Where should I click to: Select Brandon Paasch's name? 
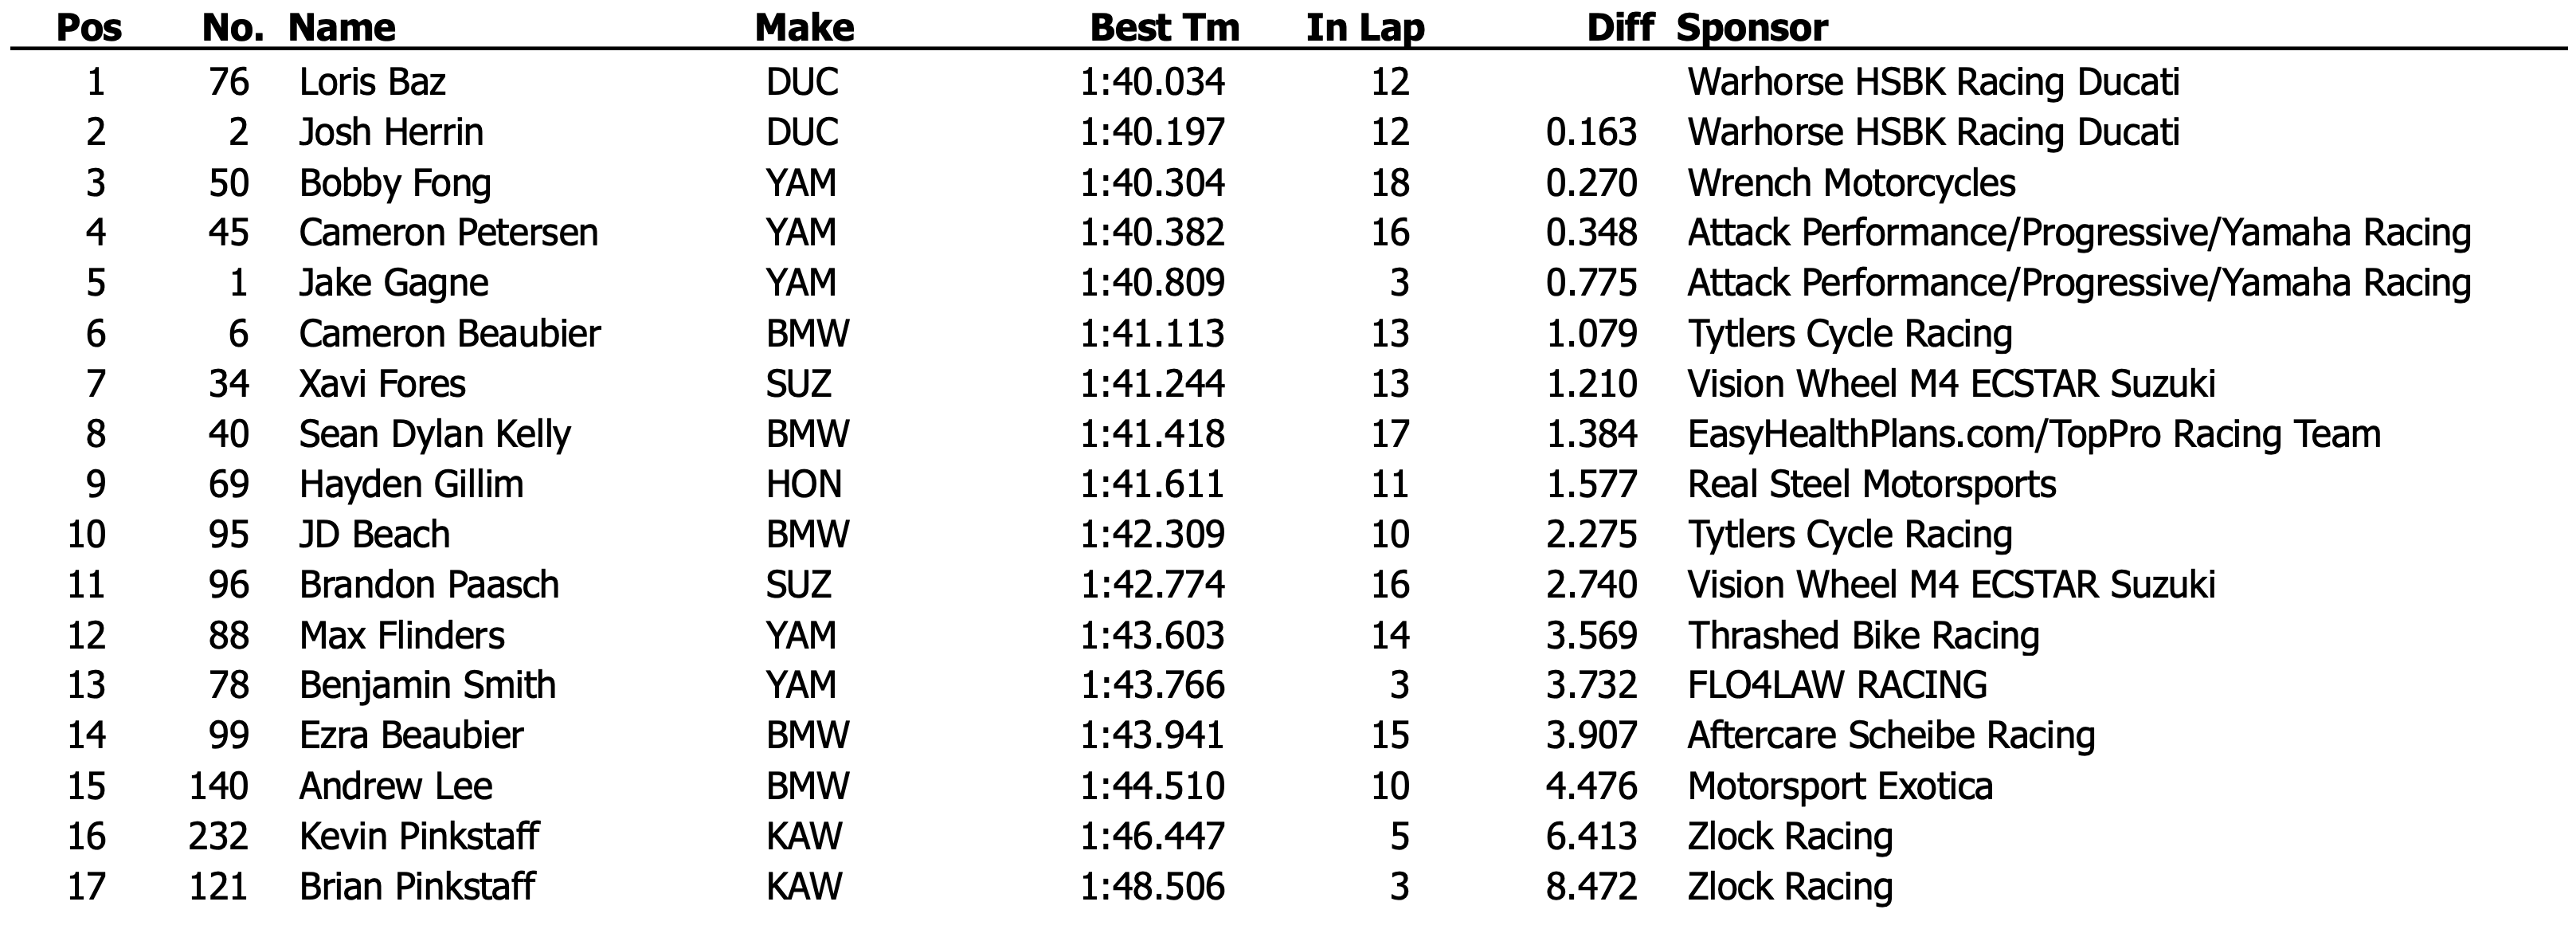tap(429, 585)
